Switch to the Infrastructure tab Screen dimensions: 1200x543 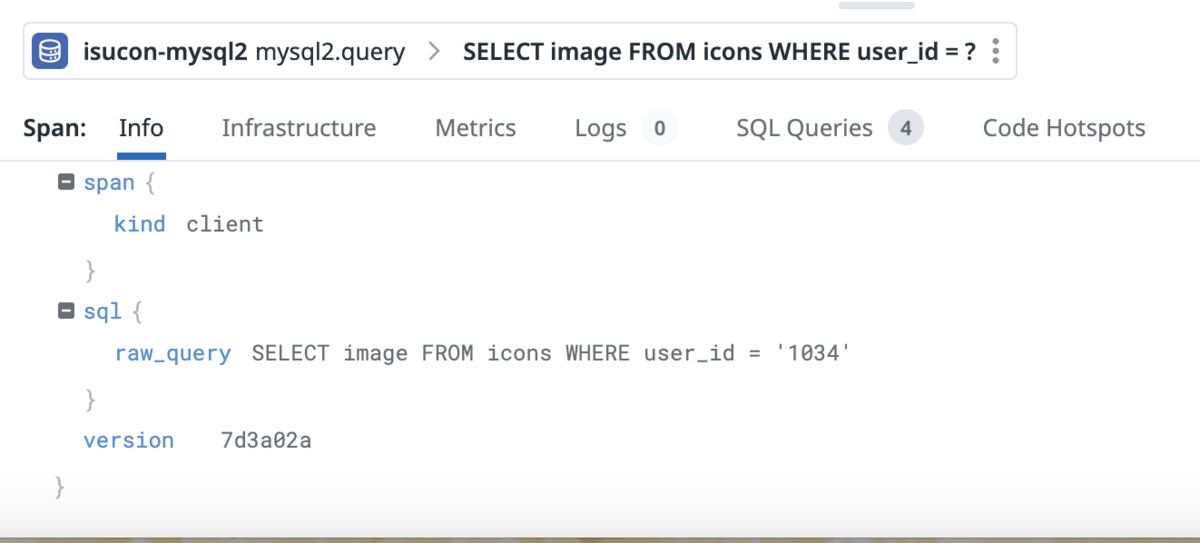point(298,128)
